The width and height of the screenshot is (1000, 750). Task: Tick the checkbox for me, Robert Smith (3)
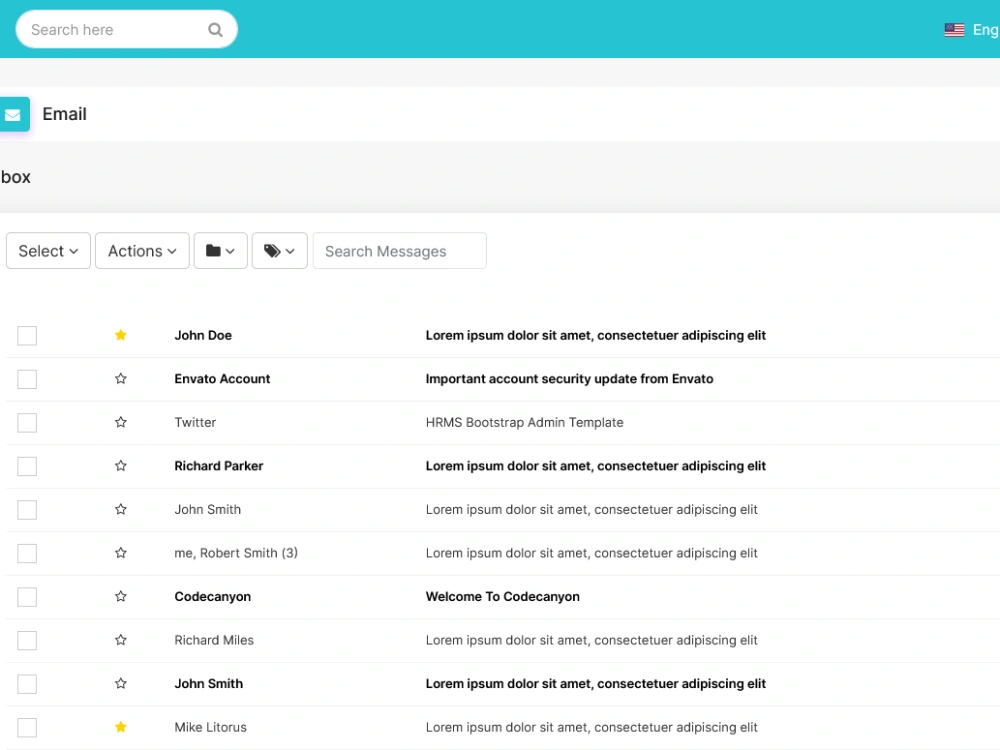pyautogui.click(x=27, y=553)
